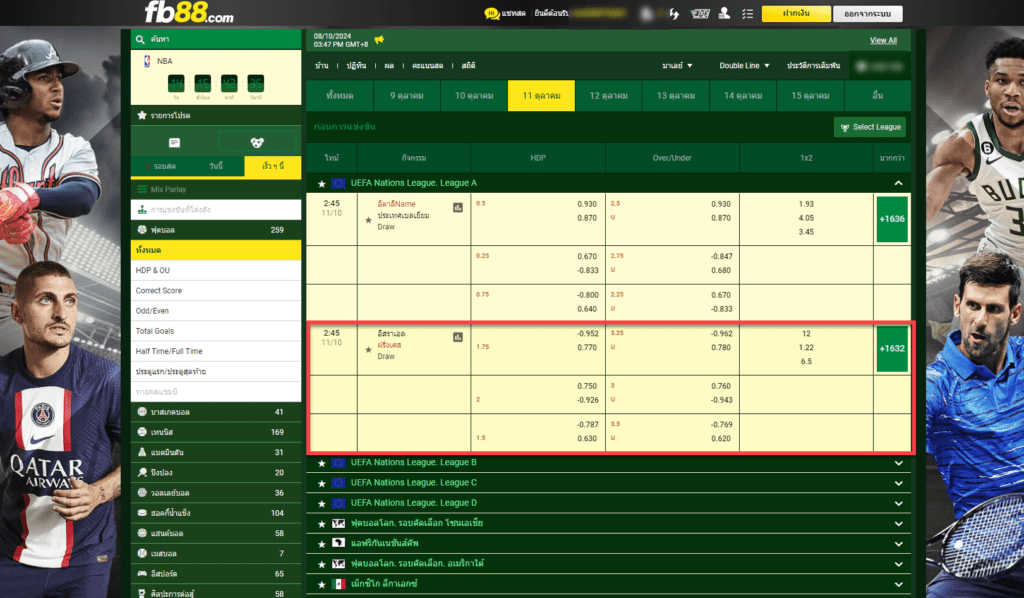
Task: Star the UEFA Nations League. League B
Action: (x=321, y=463)
